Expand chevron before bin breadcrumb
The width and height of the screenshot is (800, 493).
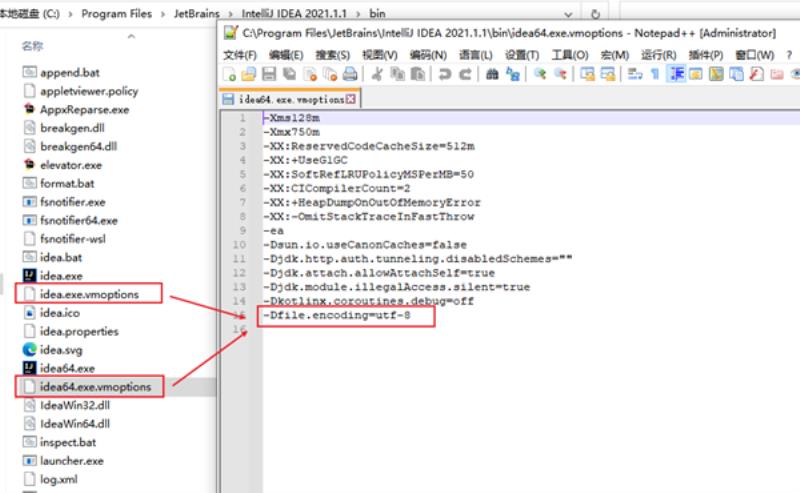point(358,14)
